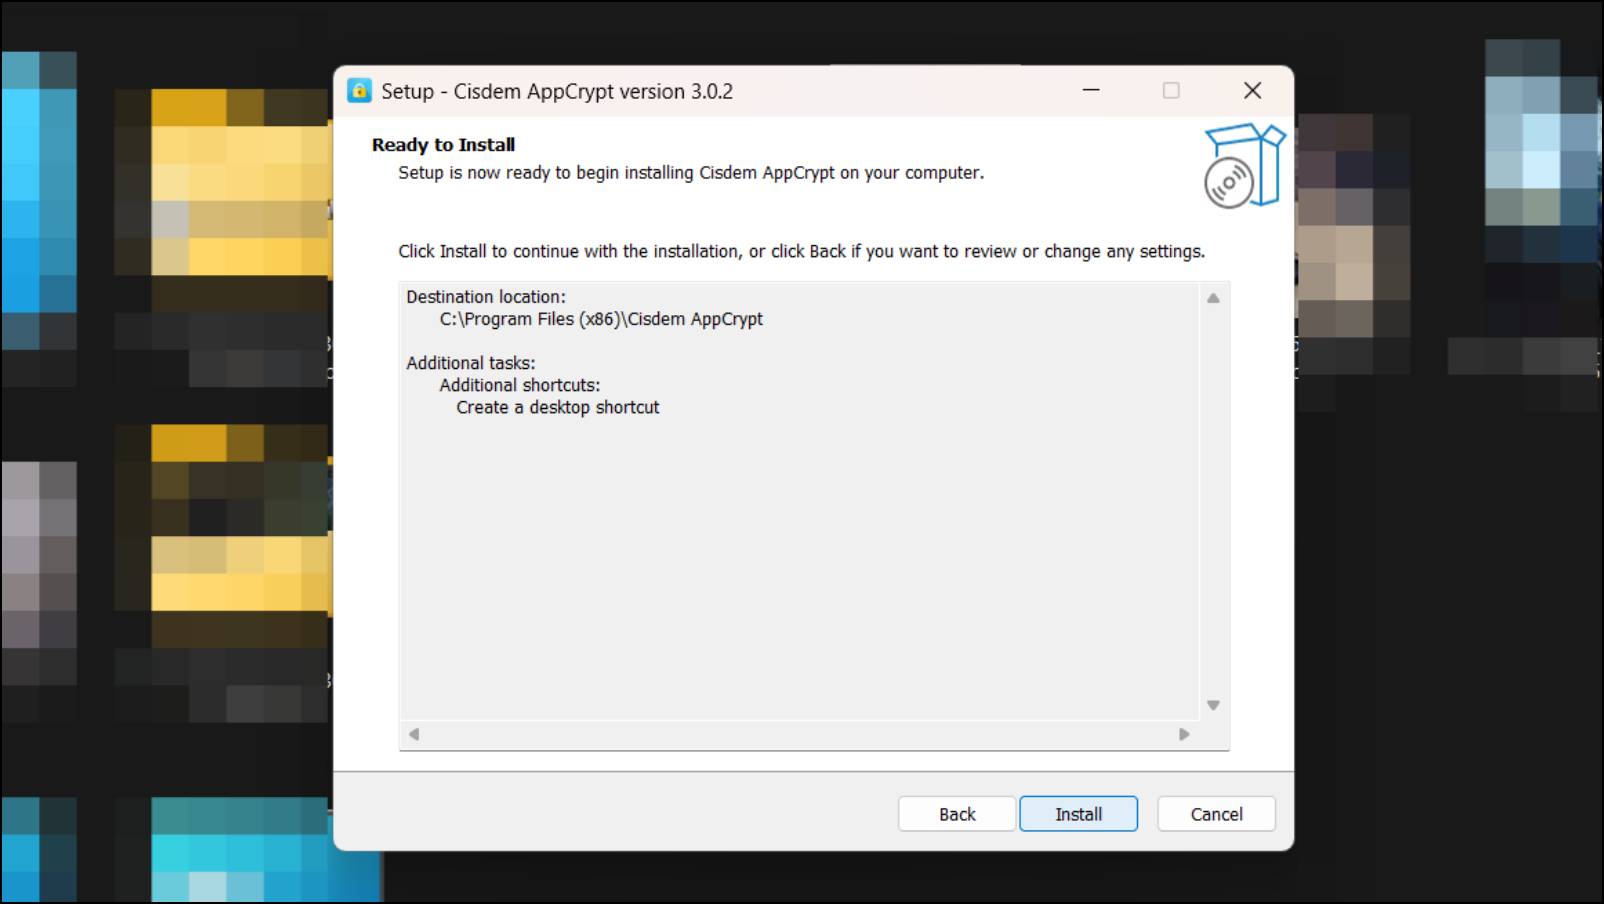Close the Setup window
The height and width of the screenshot is (904, 1604).
coord(1252,90)
